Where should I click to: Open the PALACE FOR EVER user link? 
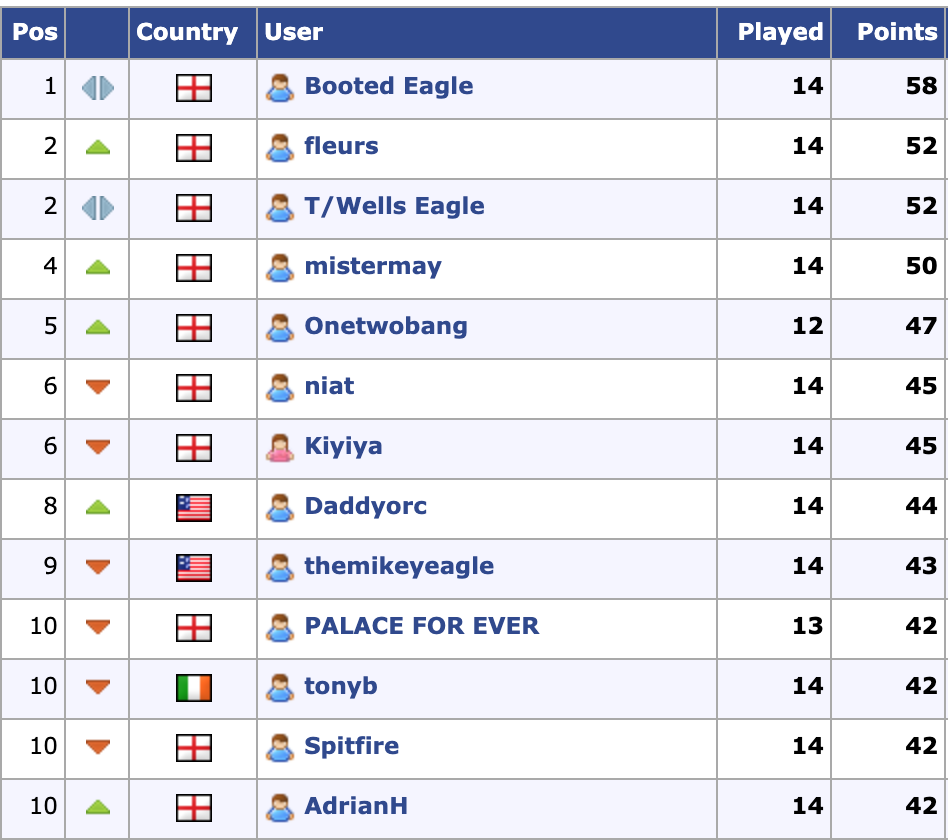tap(421, 626)
